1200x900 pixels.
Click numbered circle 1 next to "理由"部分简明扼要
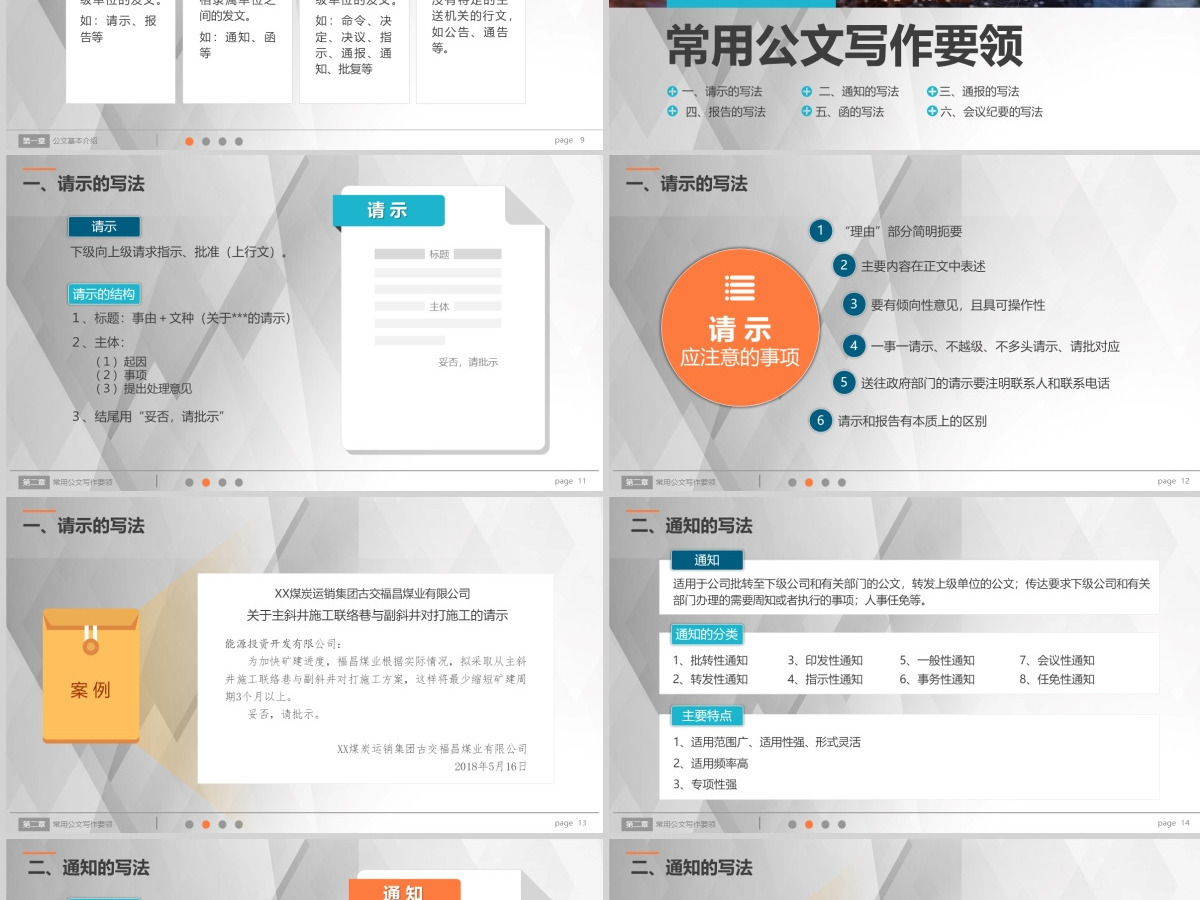pyautogui.click(x=820, y=231)
